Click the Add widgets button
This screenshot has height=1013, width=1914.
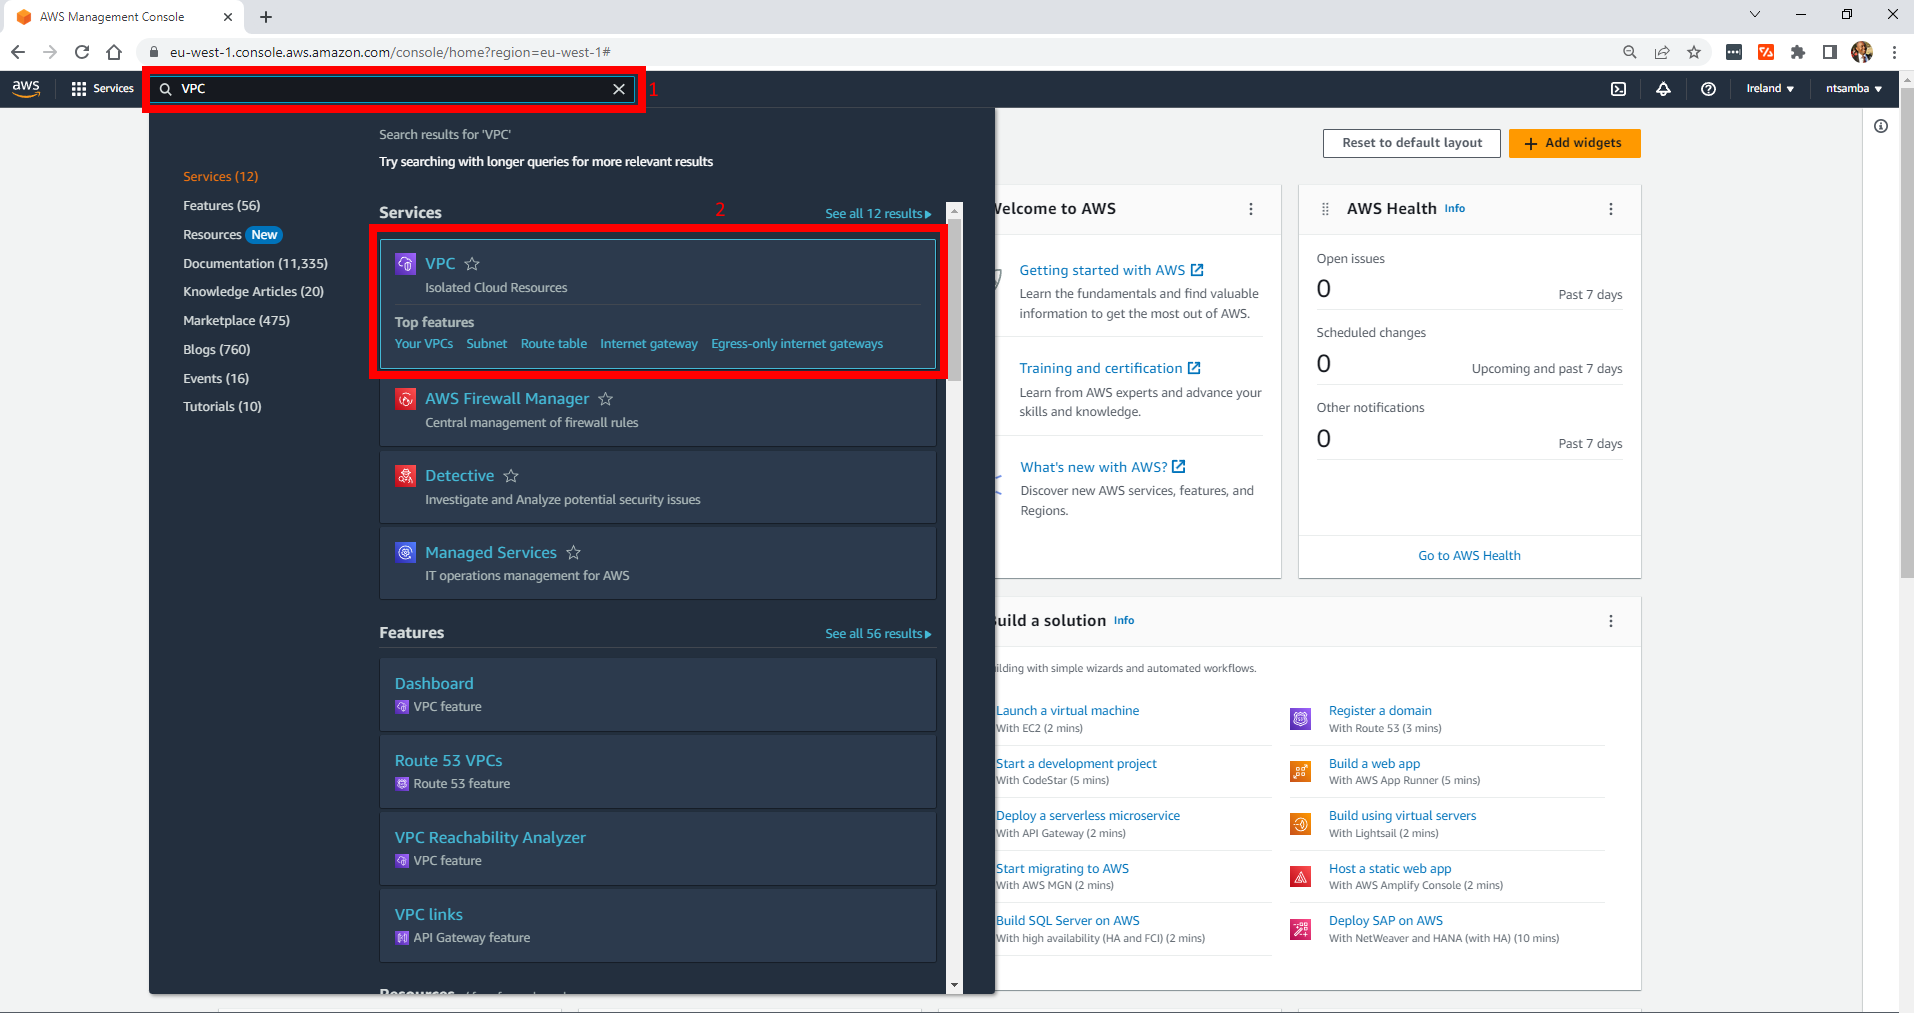pos(1574,143)
